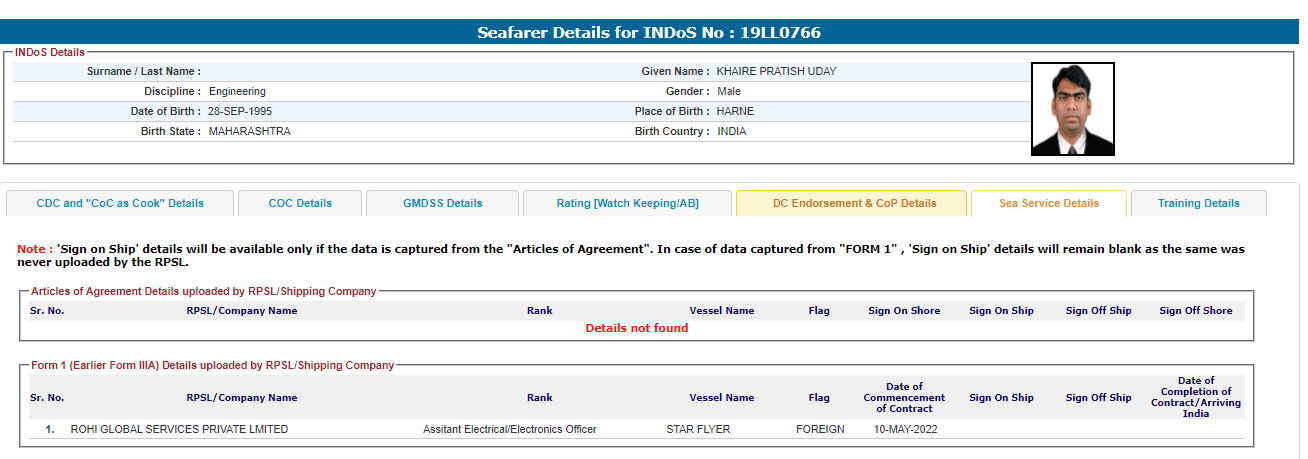This screenshot has height=459, width=1308.
Task: Open DC Endorsement & CoP Details tab
Action: pos(852,203)
